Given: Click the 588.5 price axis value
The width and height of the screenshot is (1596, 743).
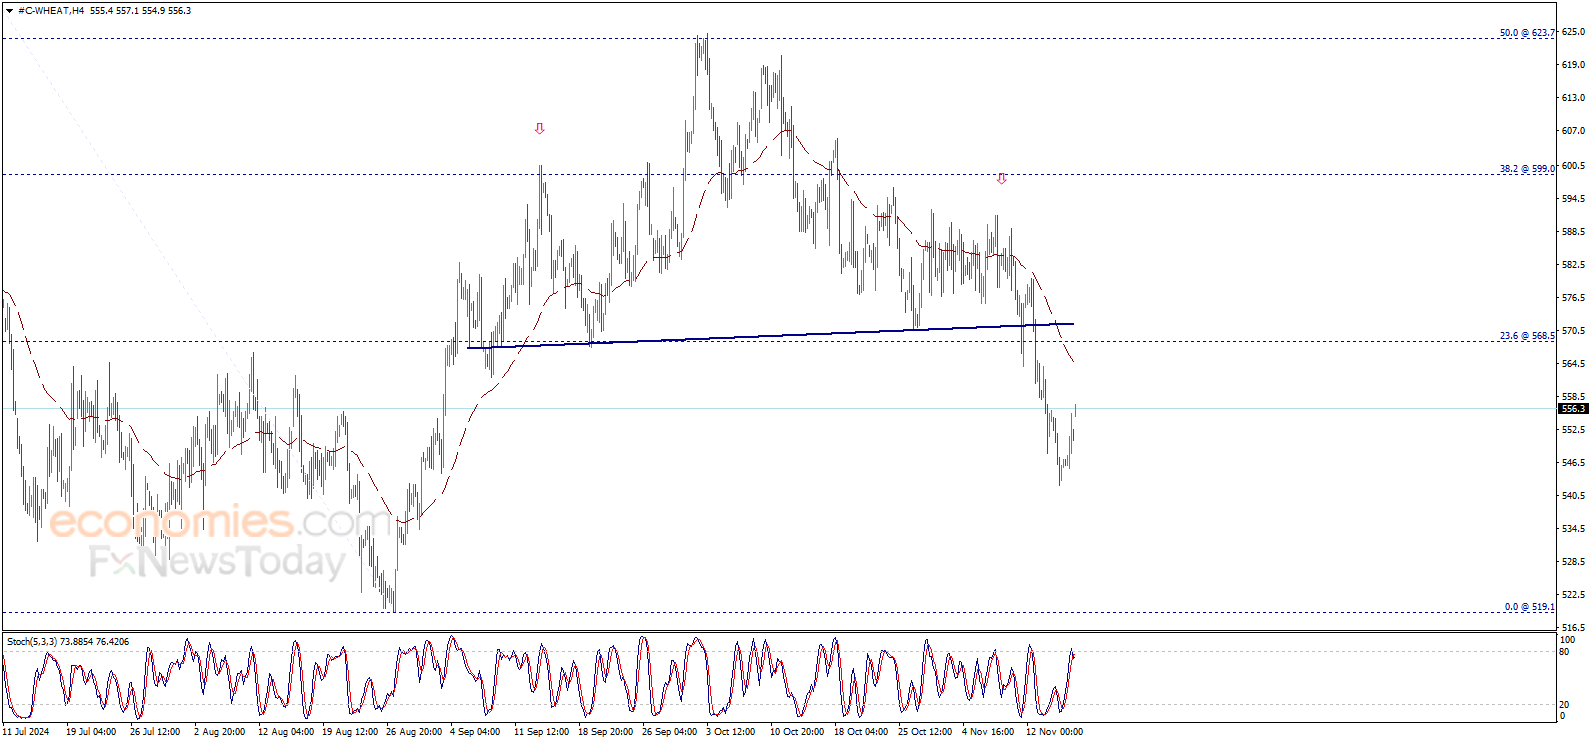Looking at the screenshot, I should pos(1573,232).
